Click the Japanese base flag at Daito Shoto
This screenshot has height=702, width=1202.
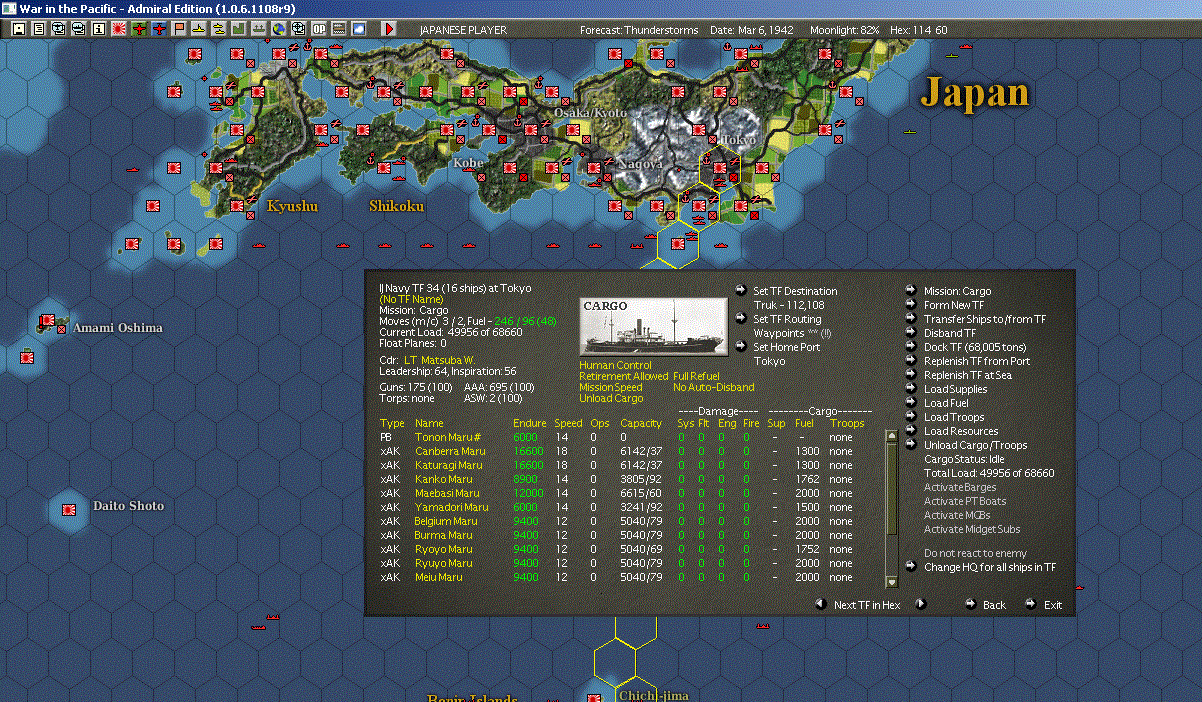coord(70,508)
